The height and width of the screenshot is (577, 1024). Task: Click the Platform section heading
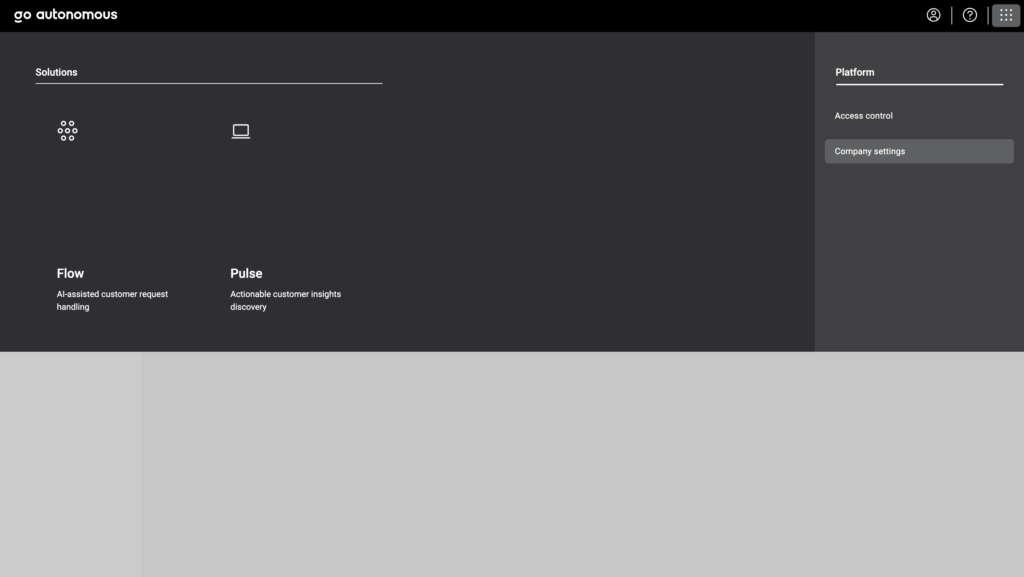tap(855, 72)
